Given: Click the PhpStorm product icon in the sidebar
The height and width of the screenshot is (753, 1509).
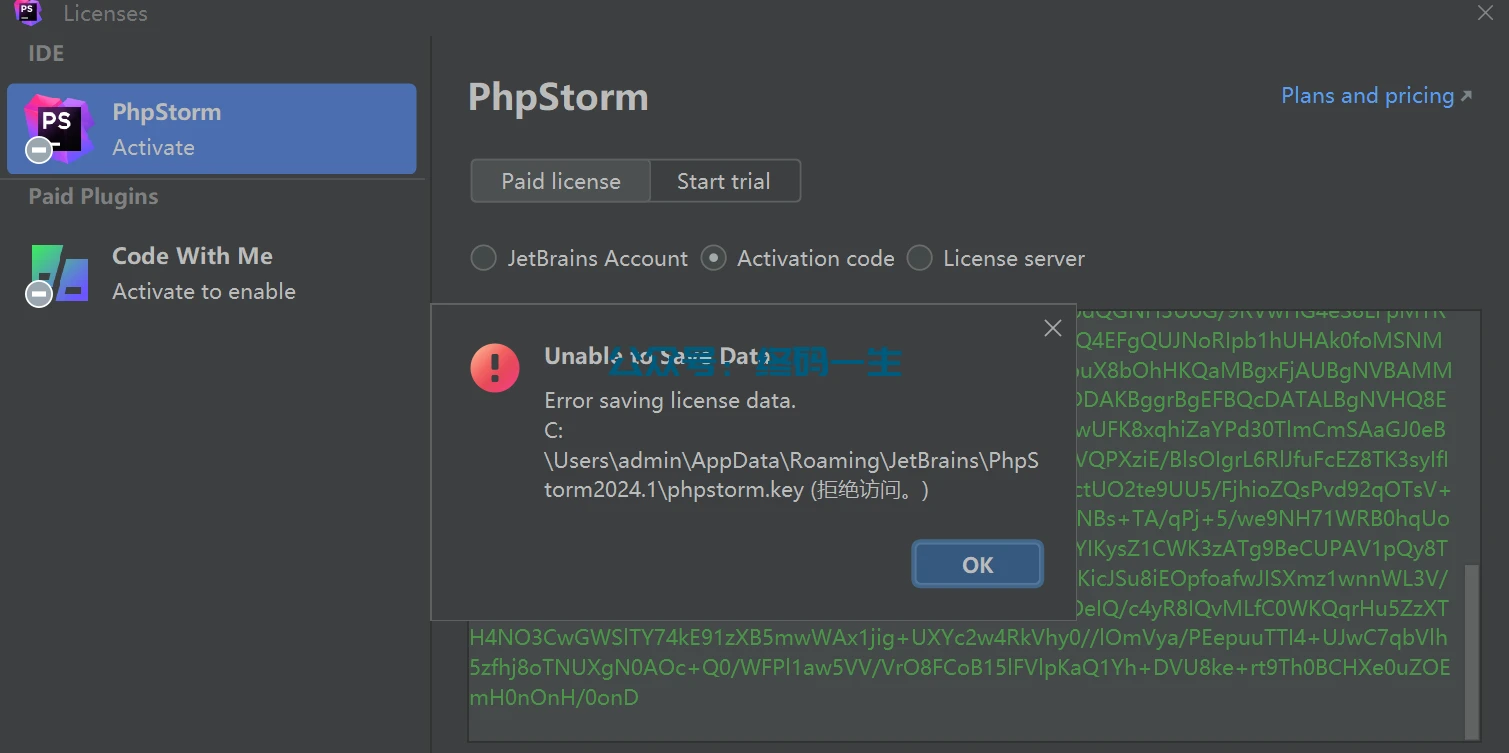Looking at the screenshot, I should click(58, 126).
